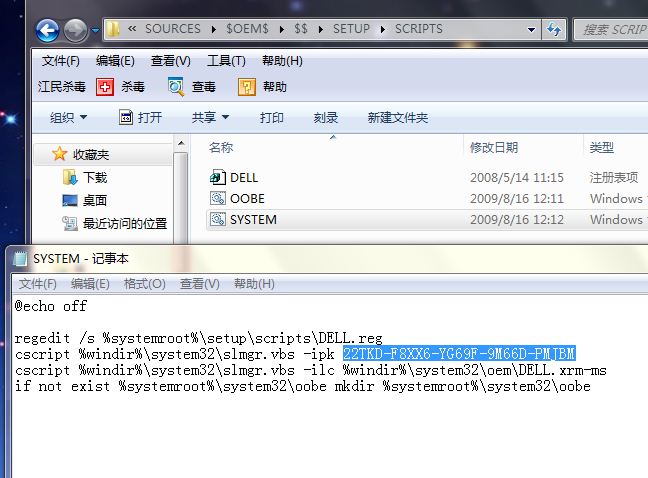The image size is (648, 478).
Task: Click the highlighted product key text
Action: tap(459, 354)
